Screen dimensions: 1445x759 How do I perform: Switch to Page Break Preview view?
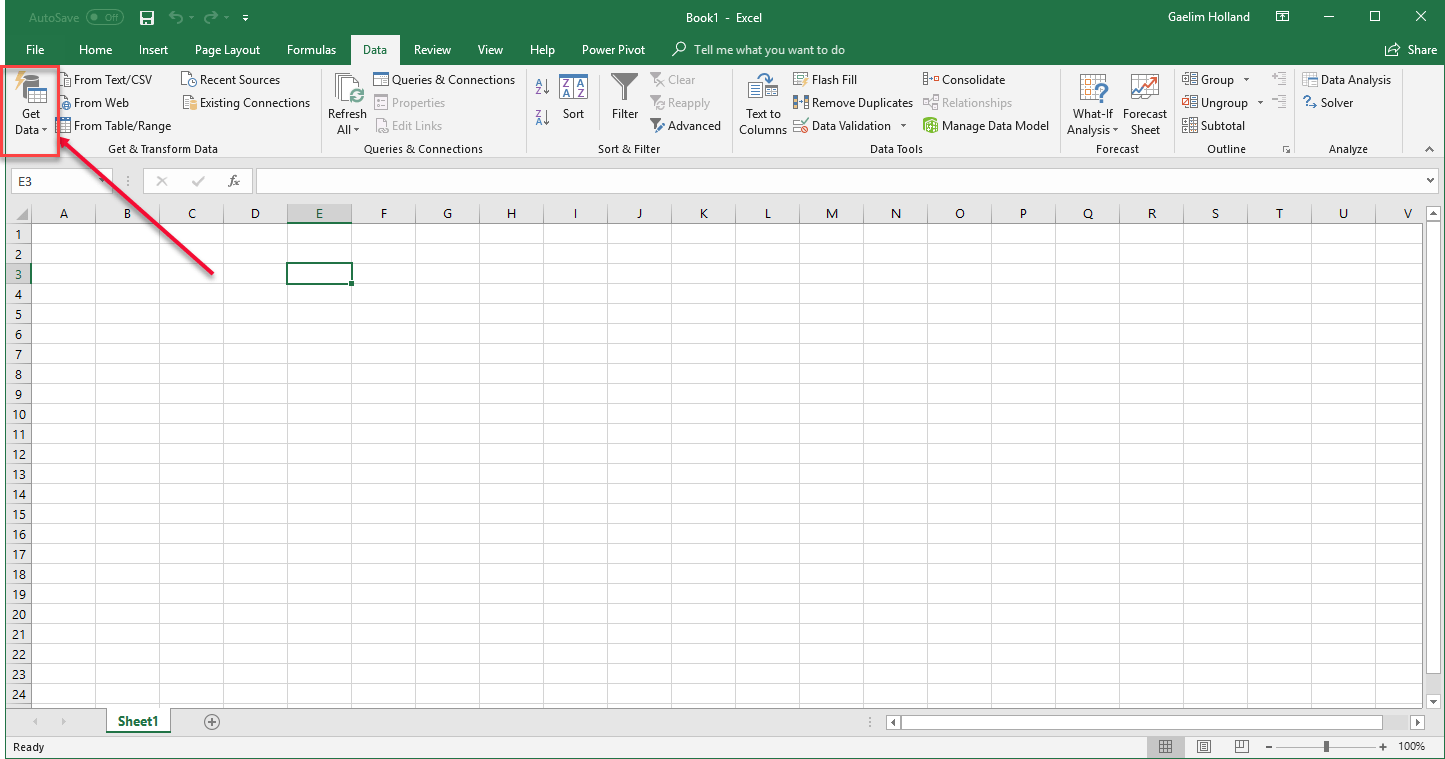[x=1241, y=747]
